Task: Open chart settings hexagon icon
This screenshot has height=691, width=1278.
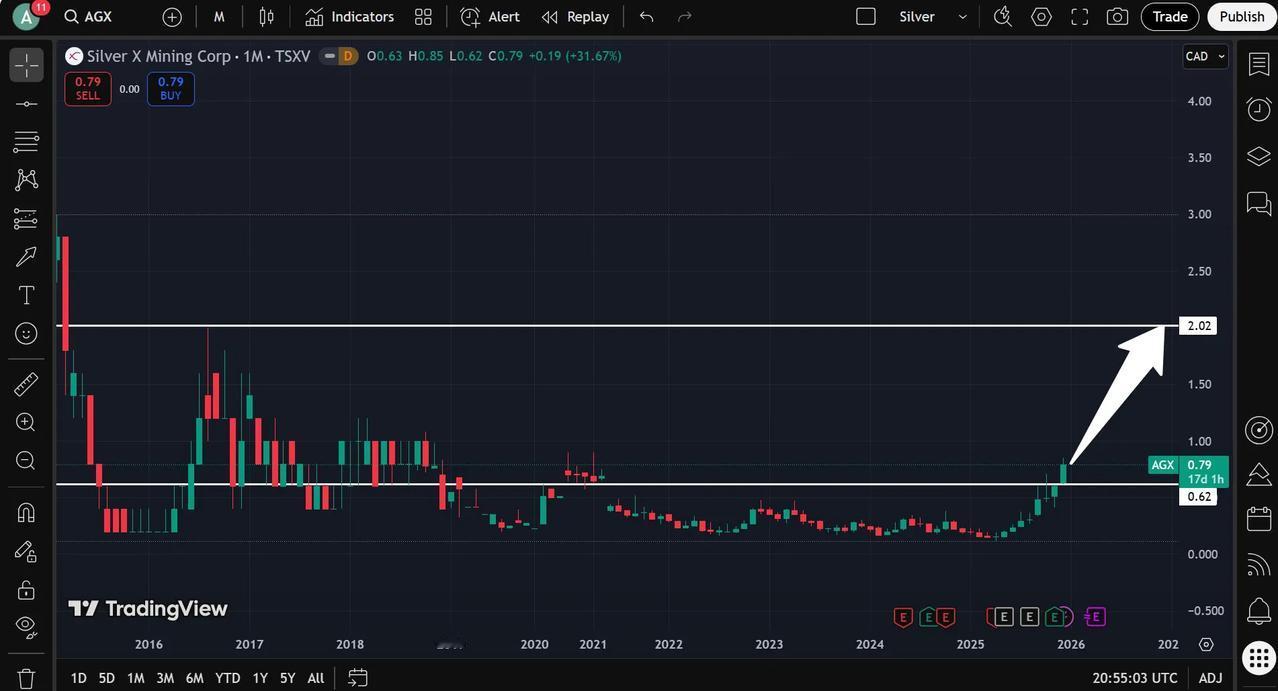Action: click(1041, 17)
